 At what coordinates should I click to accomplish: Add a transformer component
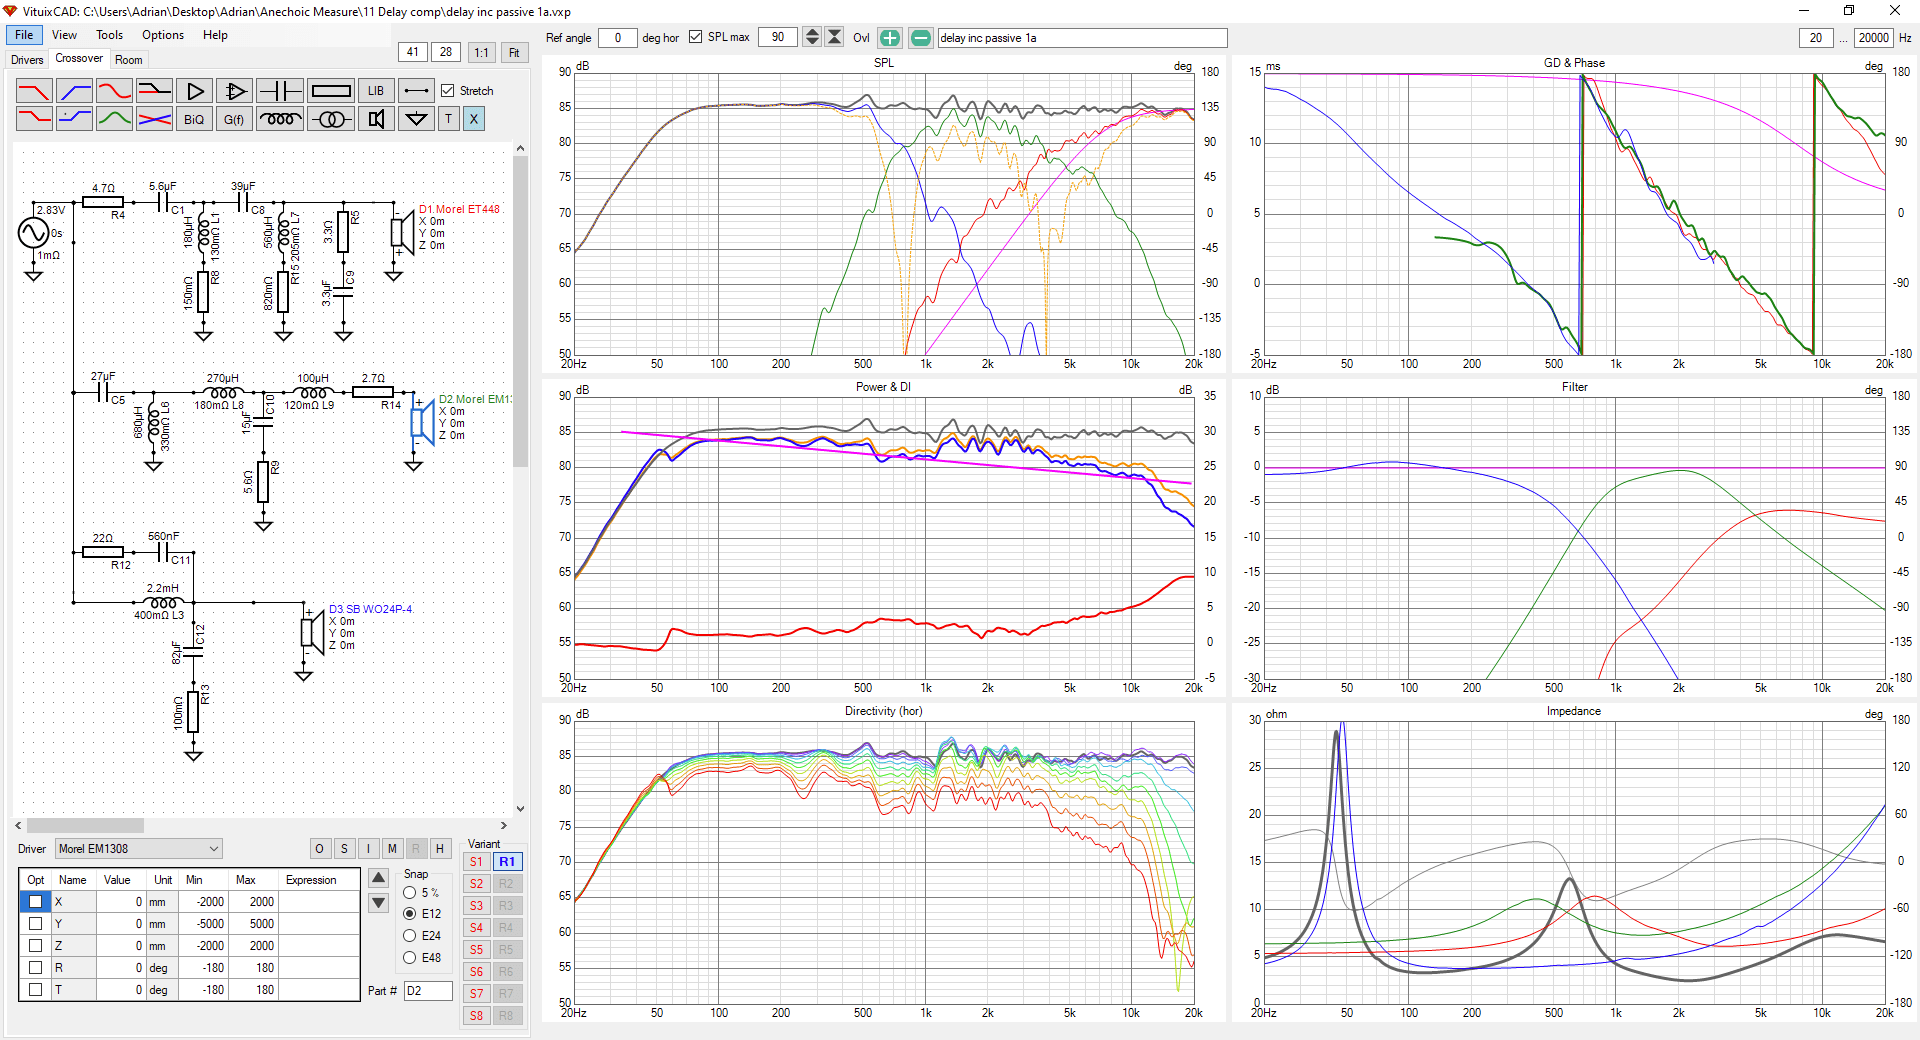click(331, 119)
